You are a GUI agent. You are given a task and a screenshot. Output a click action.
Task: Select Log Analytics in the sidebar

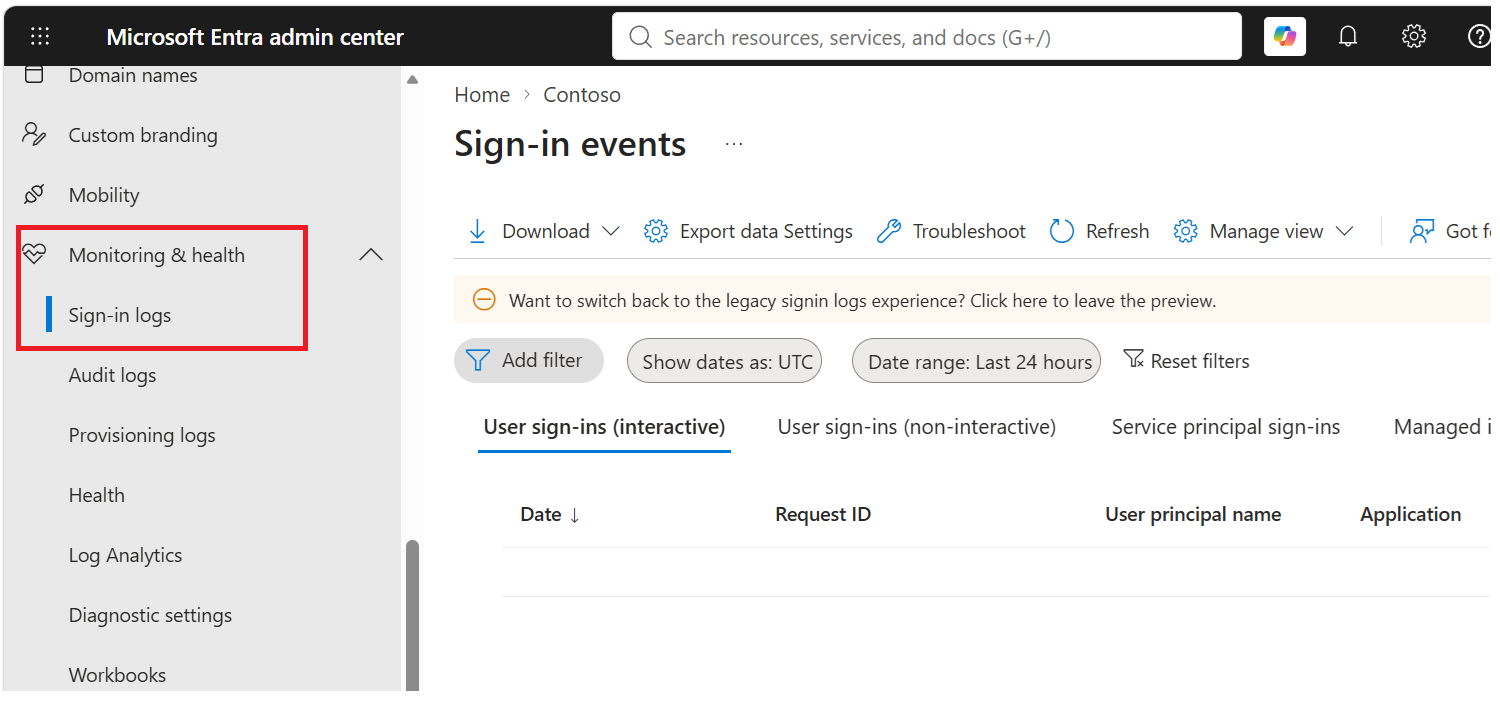pos(125,555)
